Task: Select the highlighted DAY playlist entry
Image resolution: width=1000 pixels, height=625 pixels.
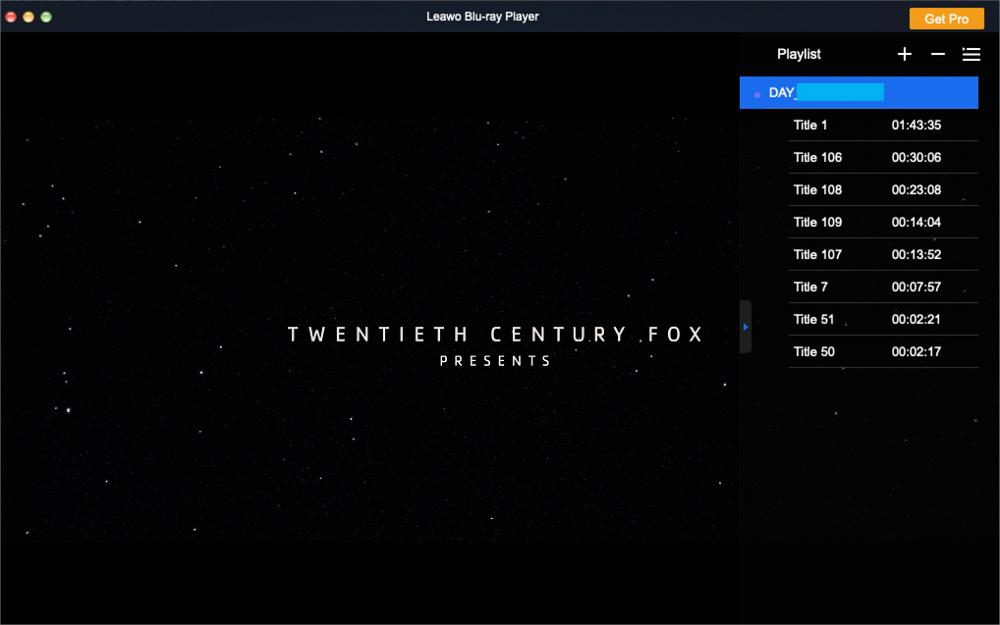Action: coord(860,92)
